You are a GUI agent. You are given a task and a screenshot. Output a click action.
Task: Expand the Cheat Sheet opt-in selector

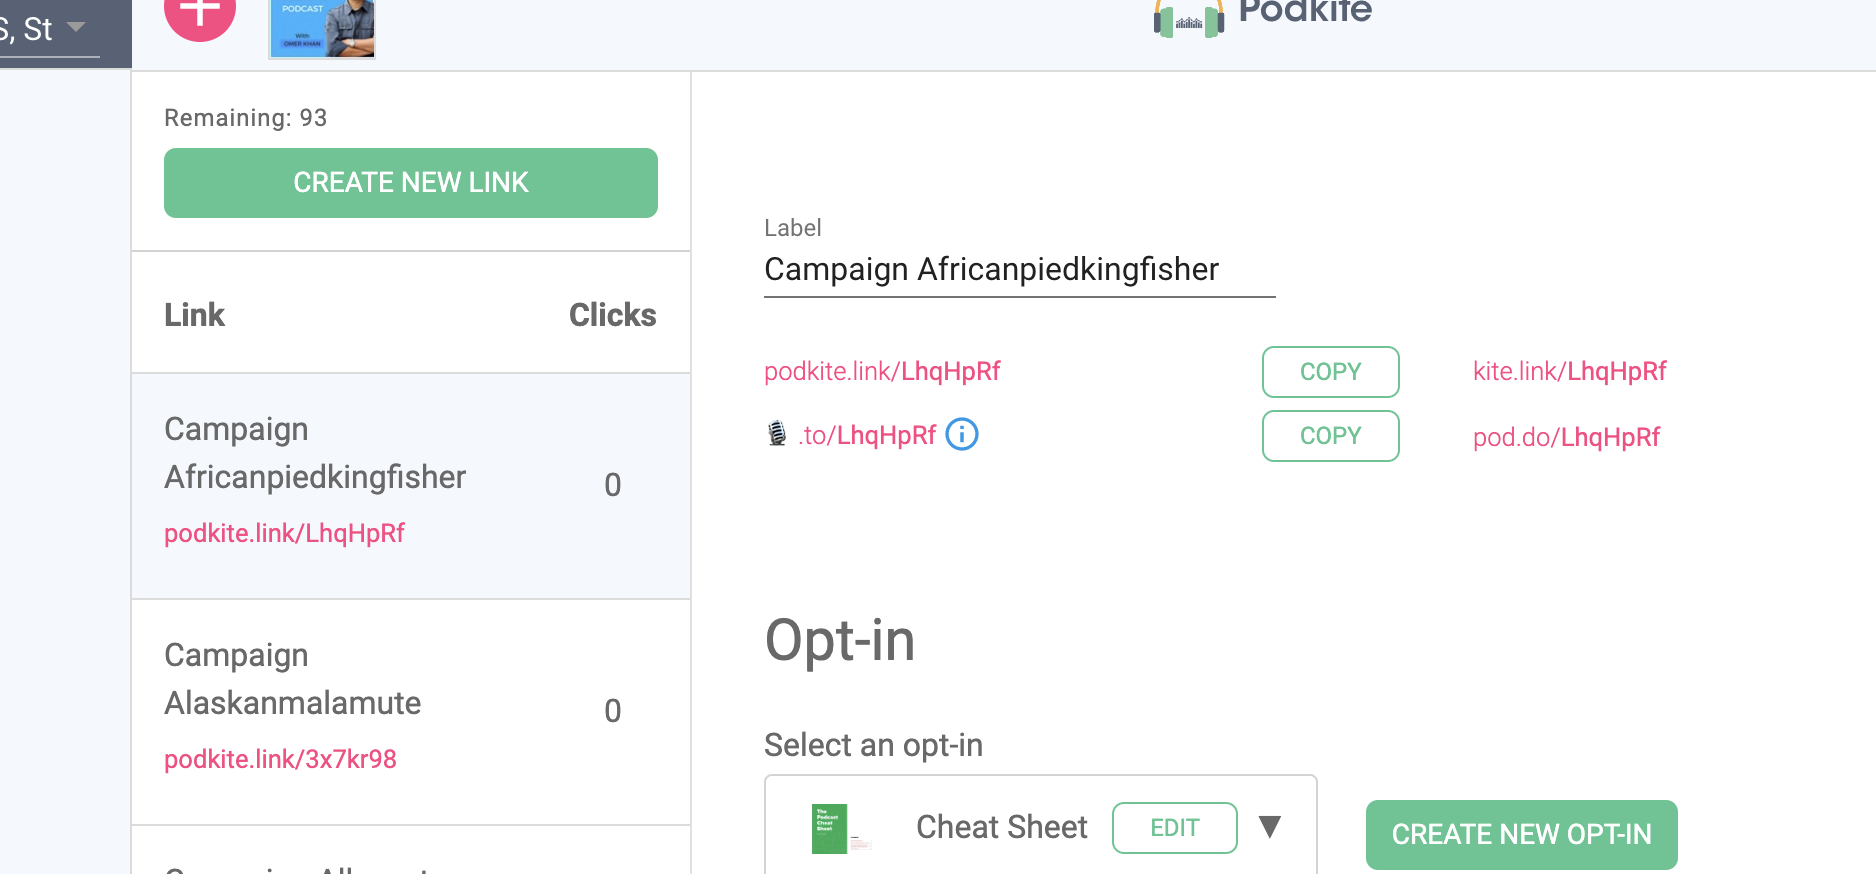(1040, 824)
